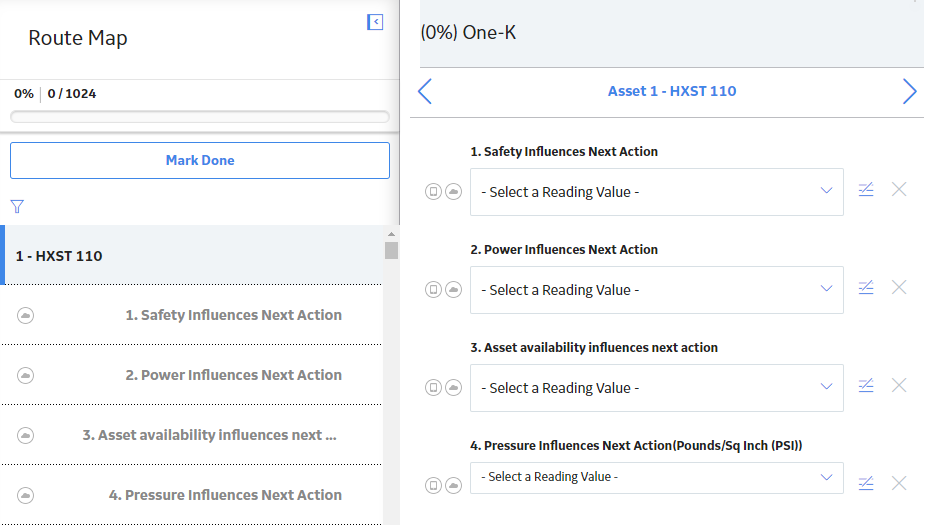944x525 pixels.
Task: Click device icon beside Safety Influences dropdown
Action: (x=433, y=191)
